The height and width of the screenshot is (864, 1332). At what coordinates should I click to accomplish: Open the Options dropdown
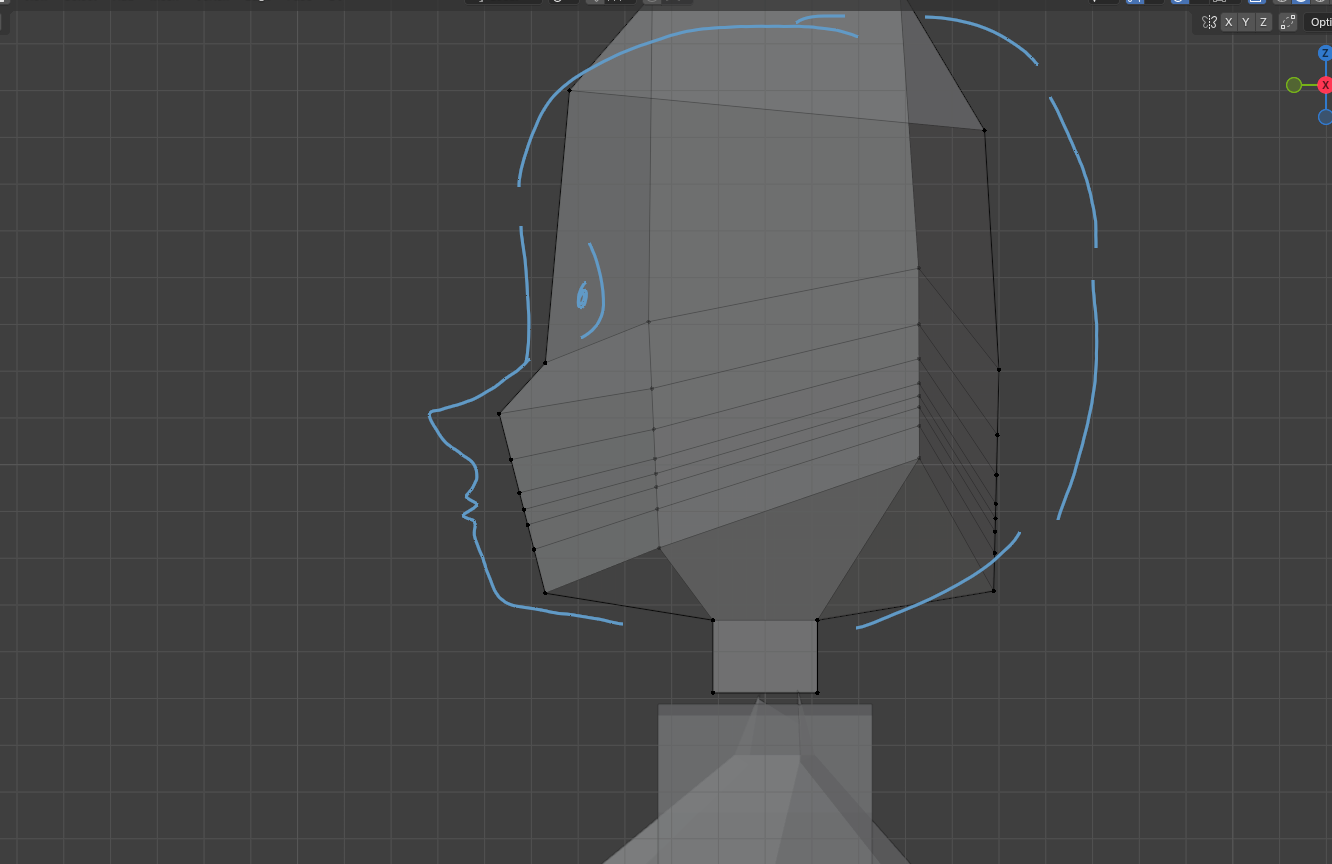click(x=1318, y=22)
